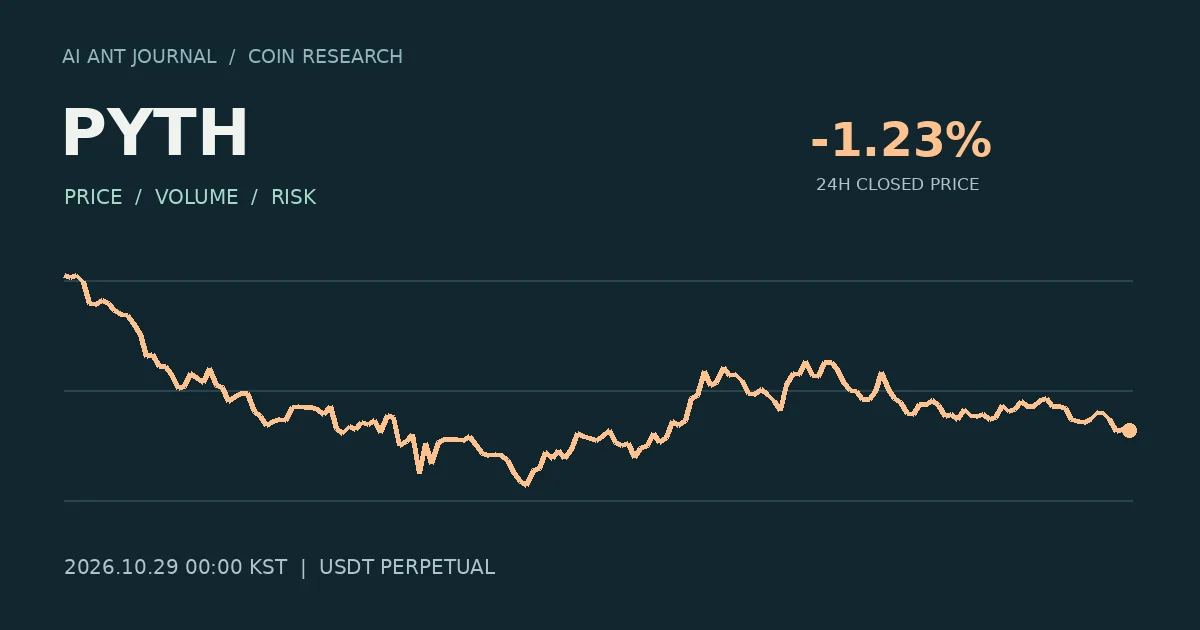Click the middle horizontal chart gridline
The width and height of the screenshot is (1200, 630).
pyautogui.click(x=598, y=391)
